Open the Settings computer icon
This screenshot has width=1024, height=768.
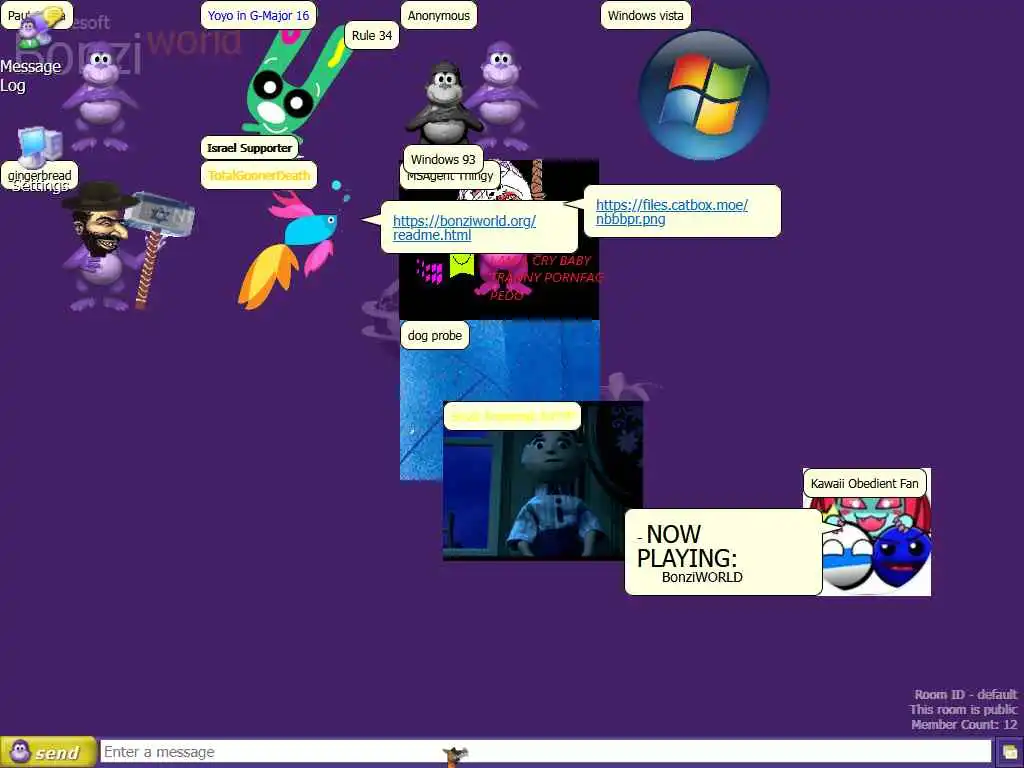[x=39, y=146]
